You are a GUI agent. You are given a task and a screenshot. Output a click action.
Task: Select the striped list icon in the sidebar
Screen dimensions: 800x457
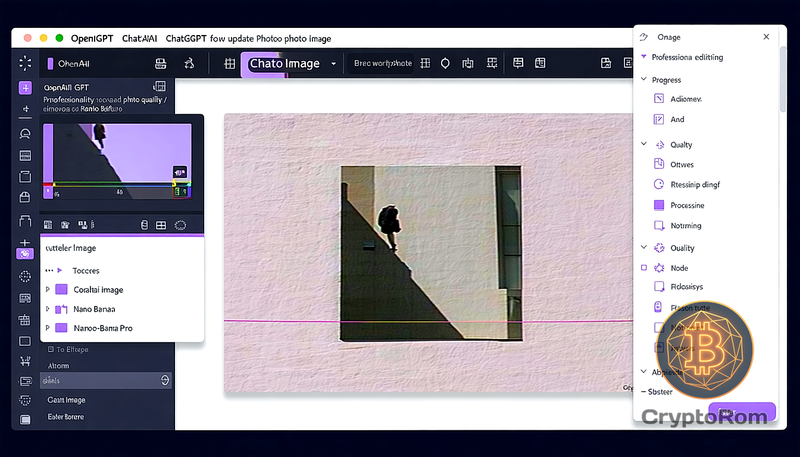click(x=25, y=156)
